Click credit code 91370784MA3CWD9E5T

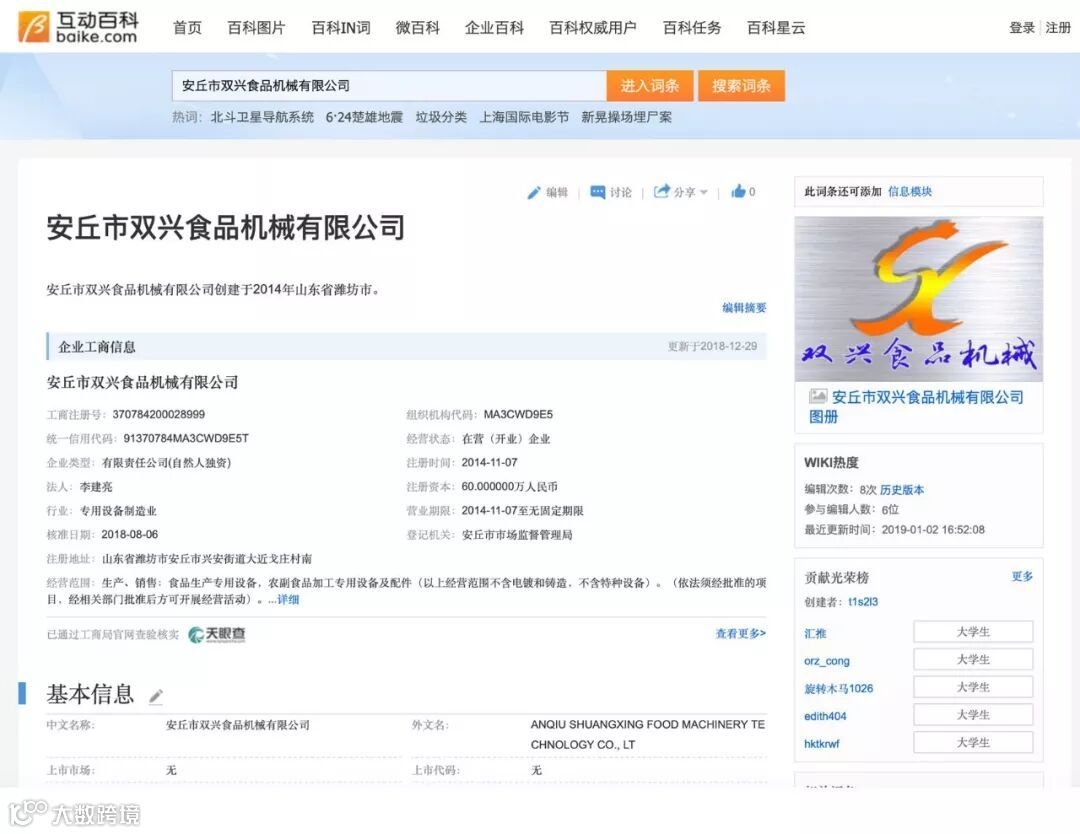coord(186,439)
